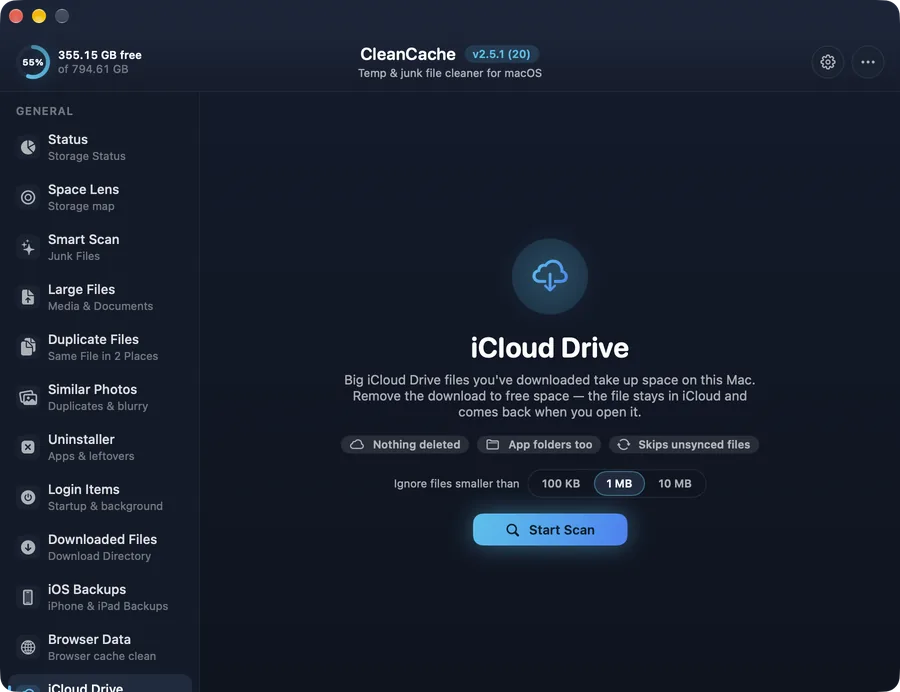This screenshot has height=692, width=900.
Task: Open the Status sidebar section
Action: coord(100,147)
